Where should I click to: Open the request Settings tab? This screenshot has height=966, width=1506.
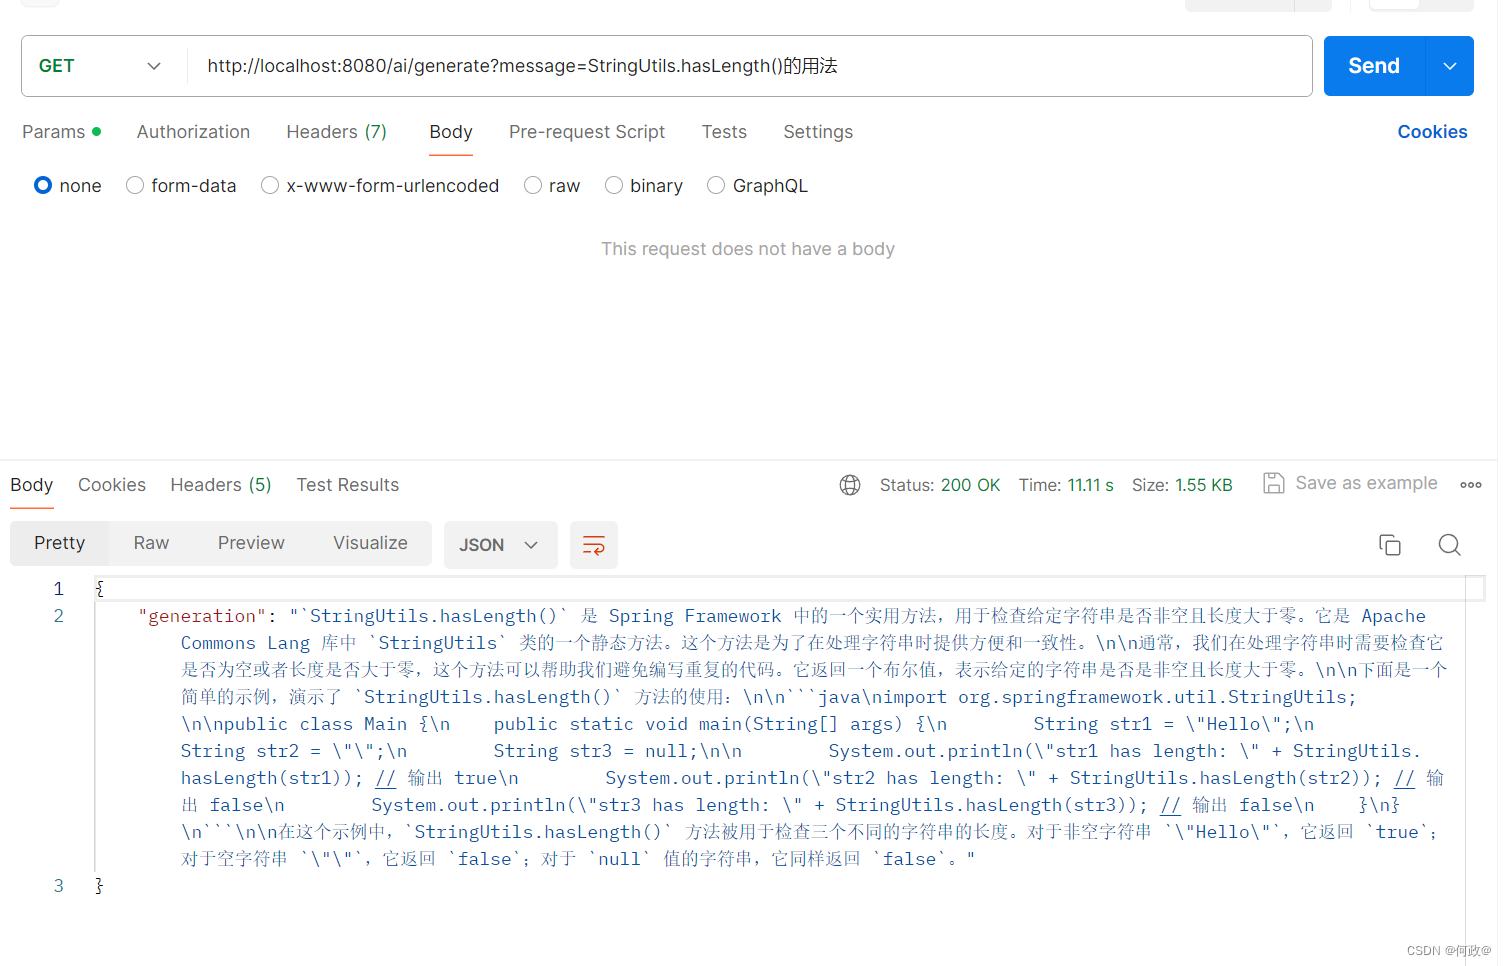pos(818,132)
